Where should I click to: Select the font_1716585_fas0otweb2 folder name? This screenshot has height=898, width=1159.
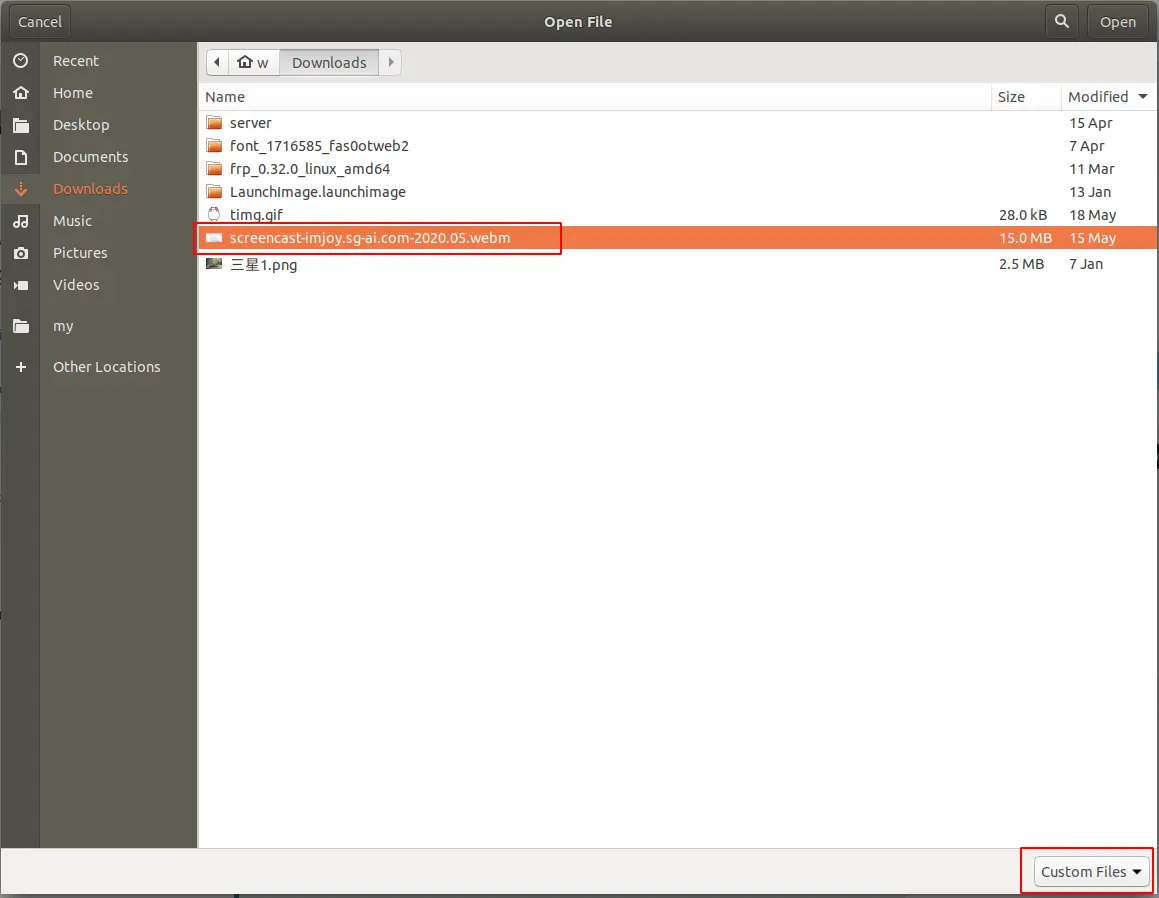319,146
